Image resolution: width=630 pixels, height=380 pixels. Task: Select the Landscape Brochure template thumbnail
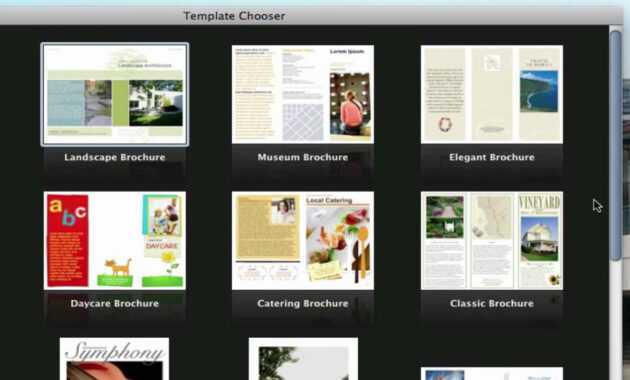tap(115, 94)
